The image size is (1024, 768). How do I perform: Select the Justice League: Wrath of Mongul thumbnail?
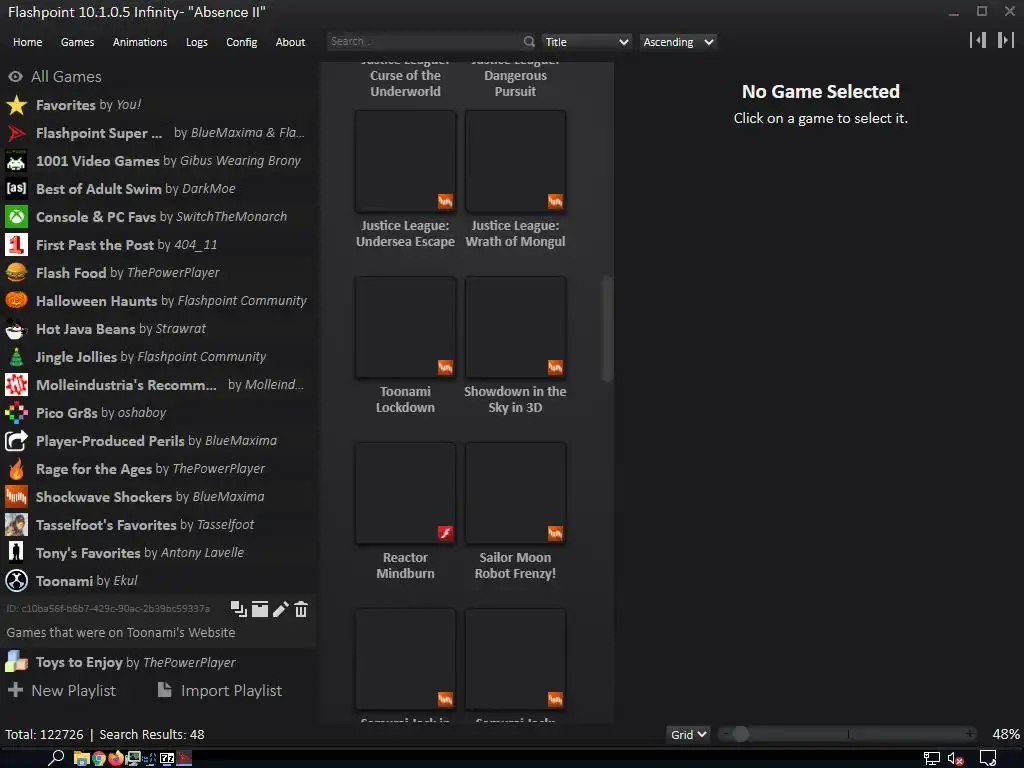click(x=515, y=161)
